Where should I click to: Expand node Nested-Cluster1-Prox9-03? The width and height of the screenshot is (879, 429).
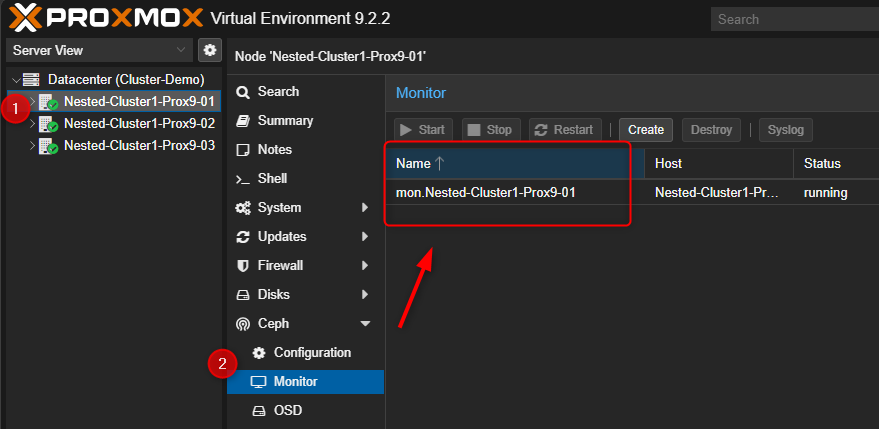(33, 146)
